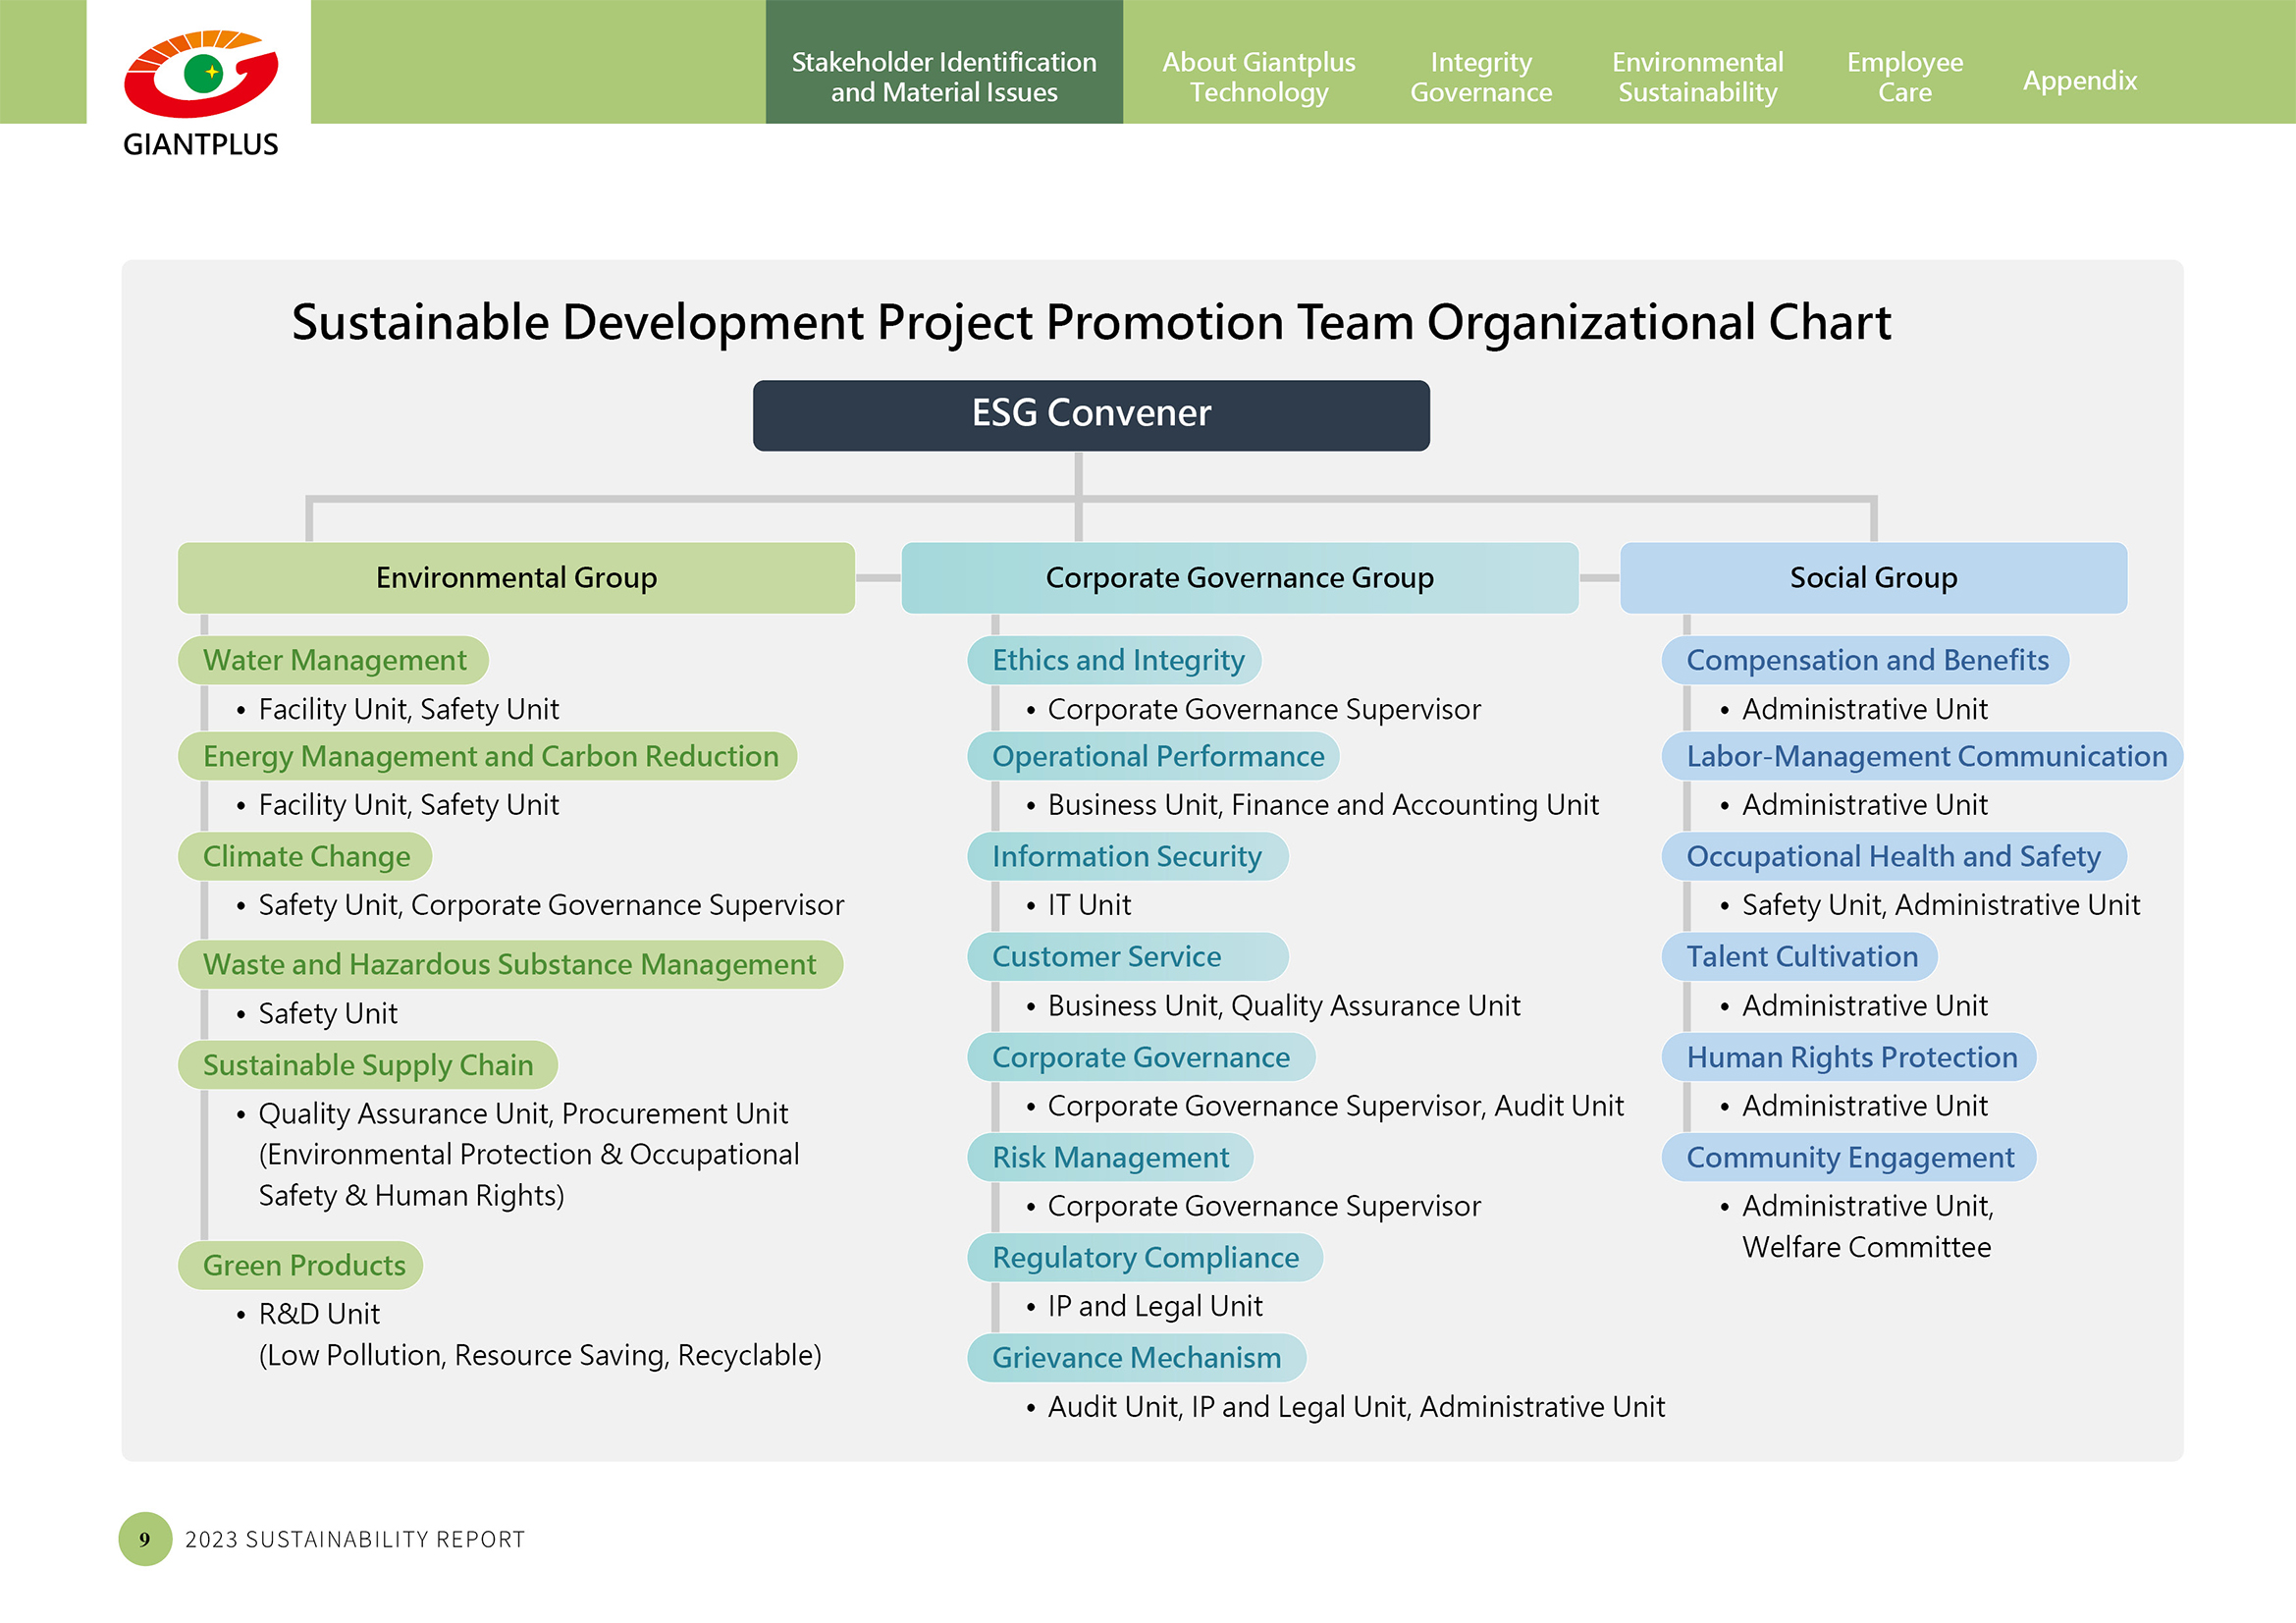
Task: Select the Environmental Group header
Action: (x=516, y=577)
